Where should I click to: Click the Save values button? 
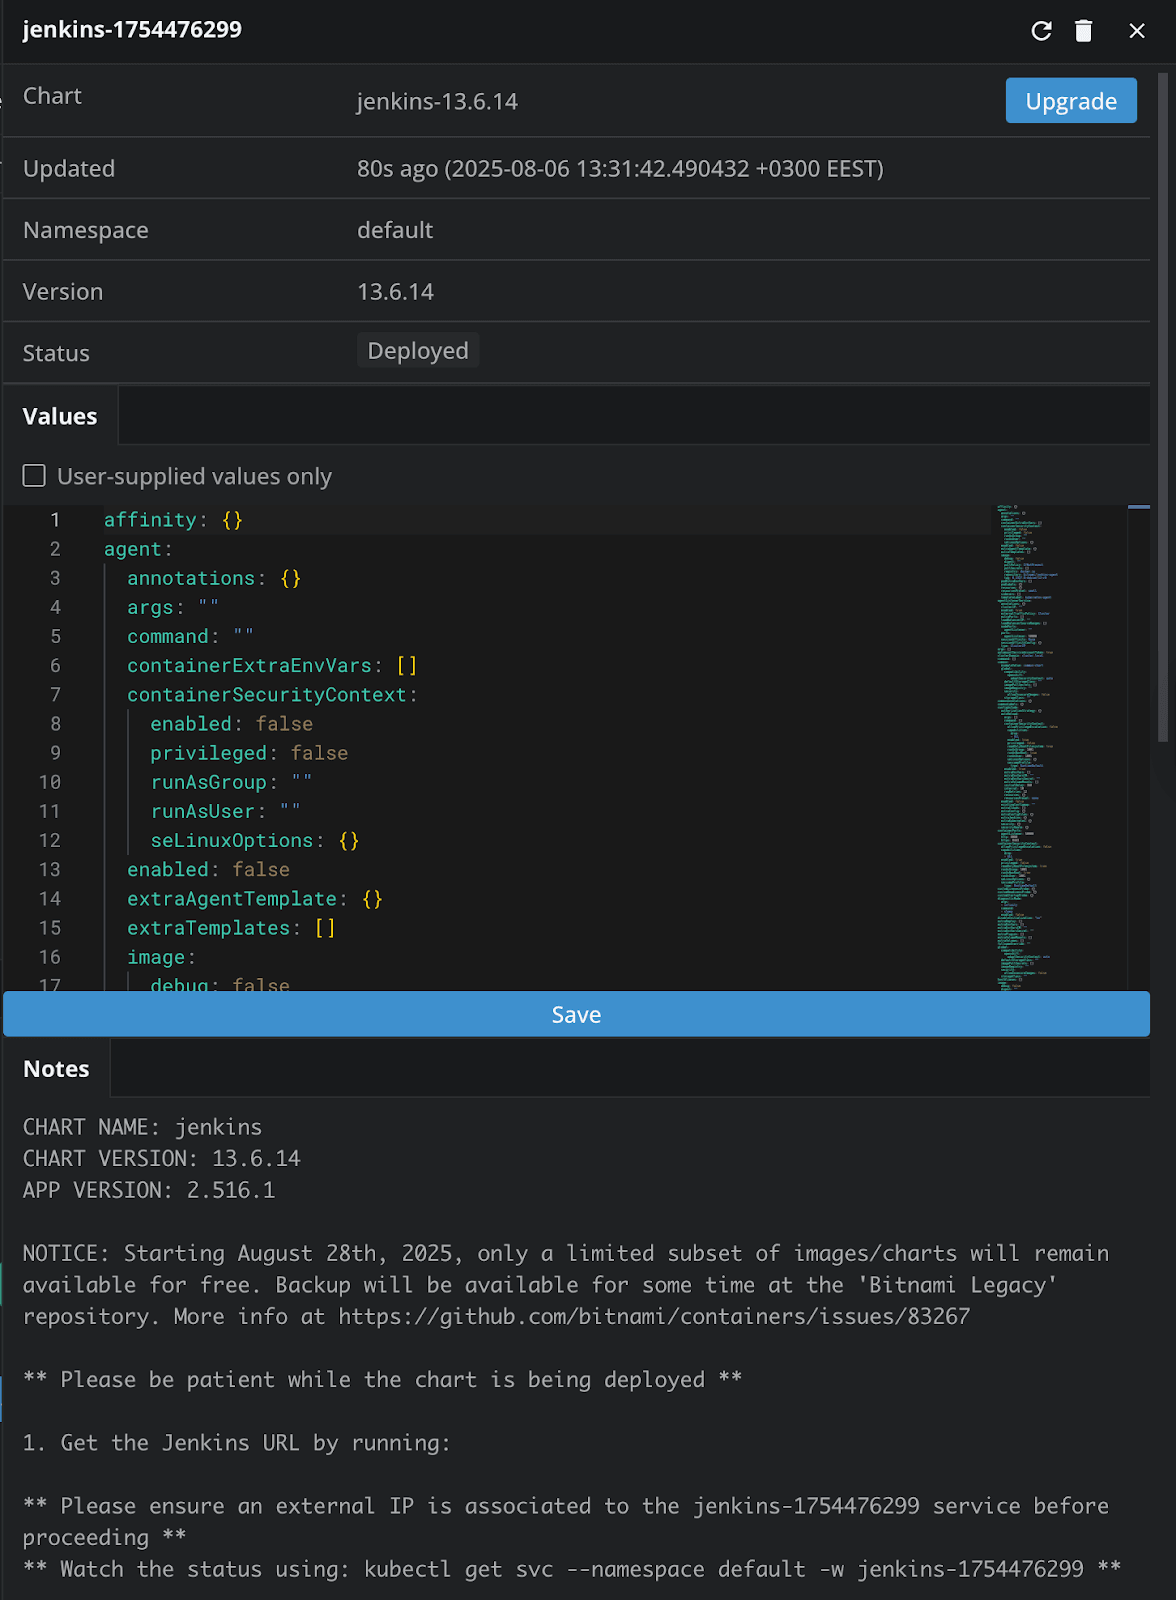pyautogui.click(x=576, y=1014)
